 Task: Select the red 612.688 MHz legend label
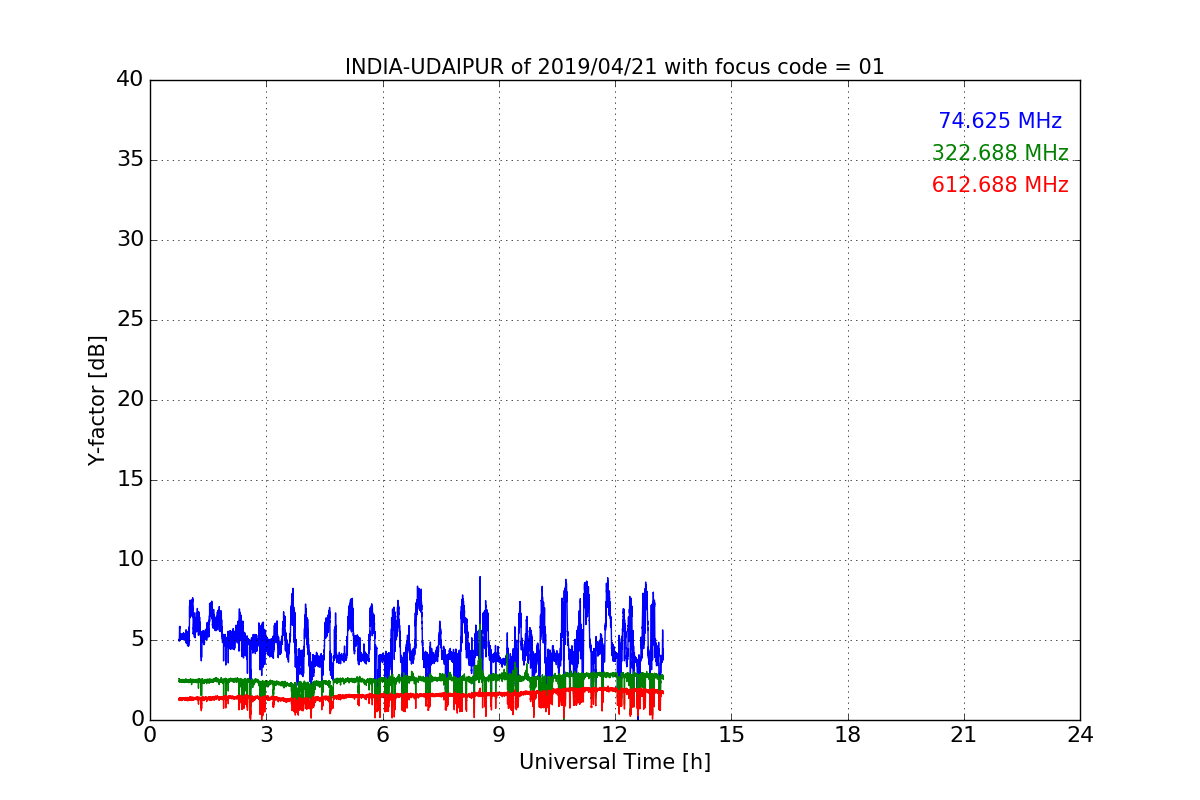(x=1000, y=185)
